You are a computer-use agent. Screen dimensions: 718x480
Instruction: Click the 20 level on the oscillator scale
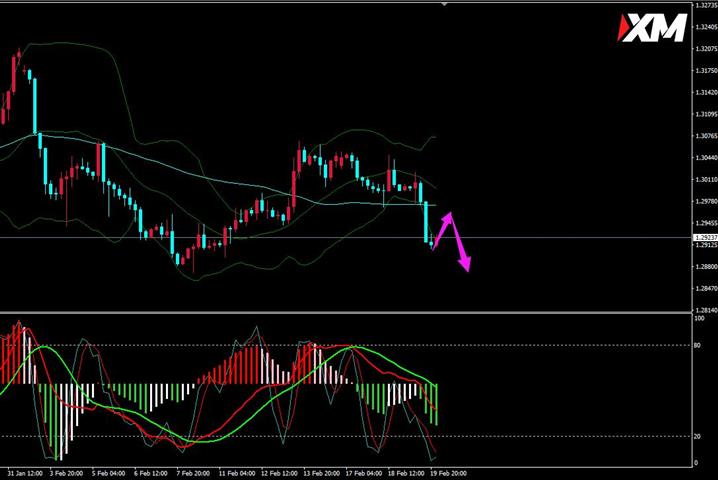697,436
